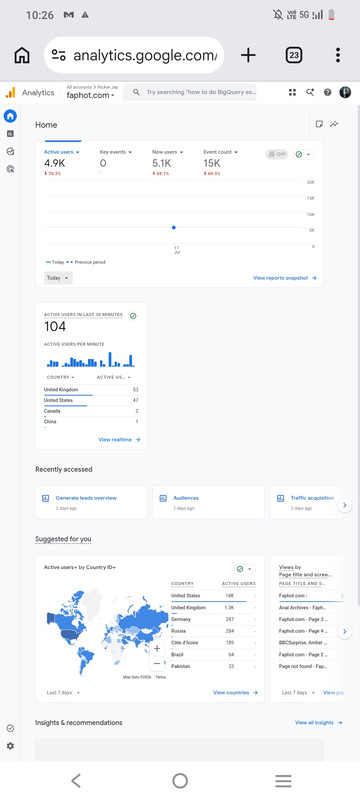Change the Active users metric in map card

[60, 567]
